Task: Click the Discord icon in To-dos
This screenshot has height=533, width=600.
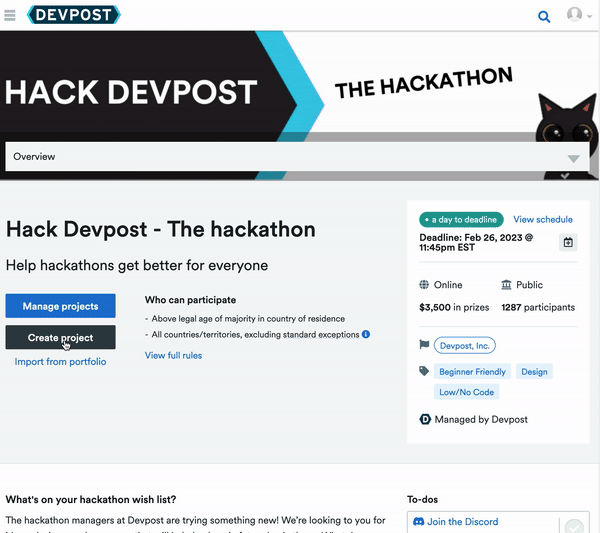Action: [x=419, y=521]
